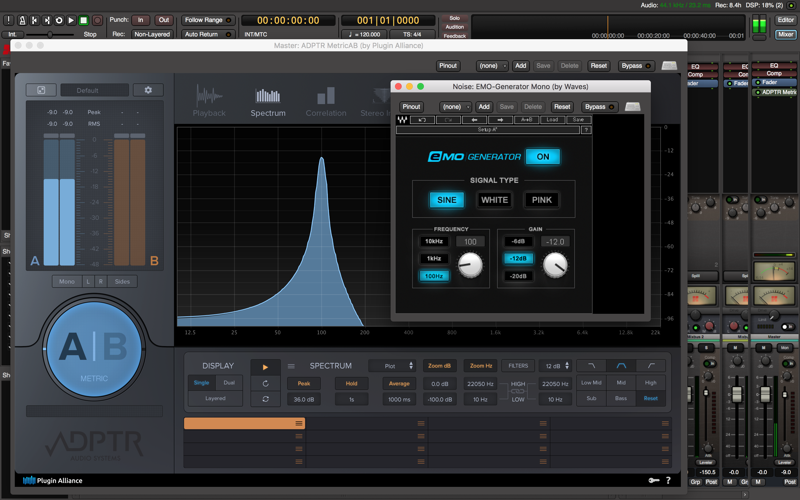
Task: Click the Plugin Alliance key icon
Action: click(x=654, y=480)
